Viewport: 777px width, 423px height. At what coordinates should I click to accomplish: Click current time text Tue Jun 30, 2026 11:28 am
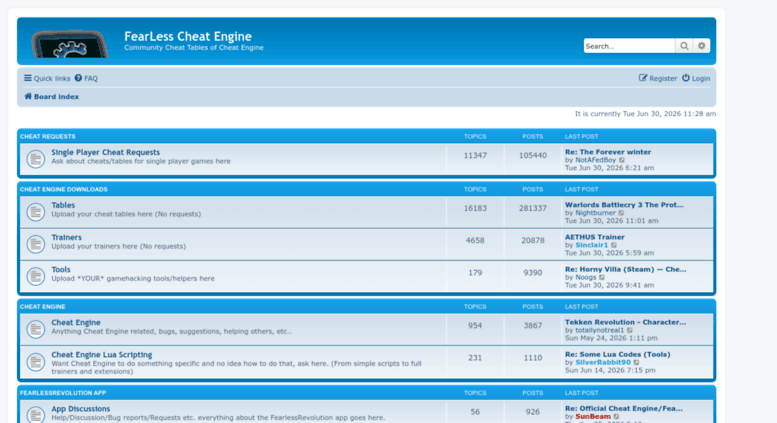(669, 113)
